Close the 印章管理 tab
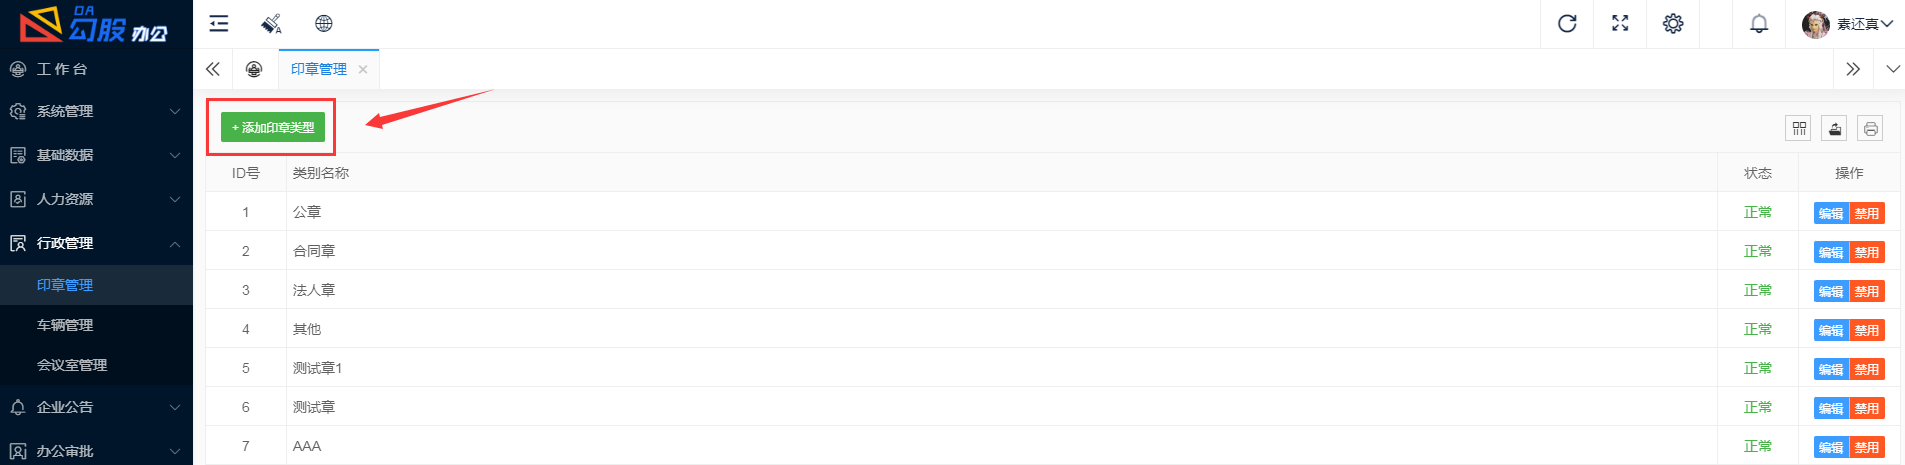 pos(363,69)
